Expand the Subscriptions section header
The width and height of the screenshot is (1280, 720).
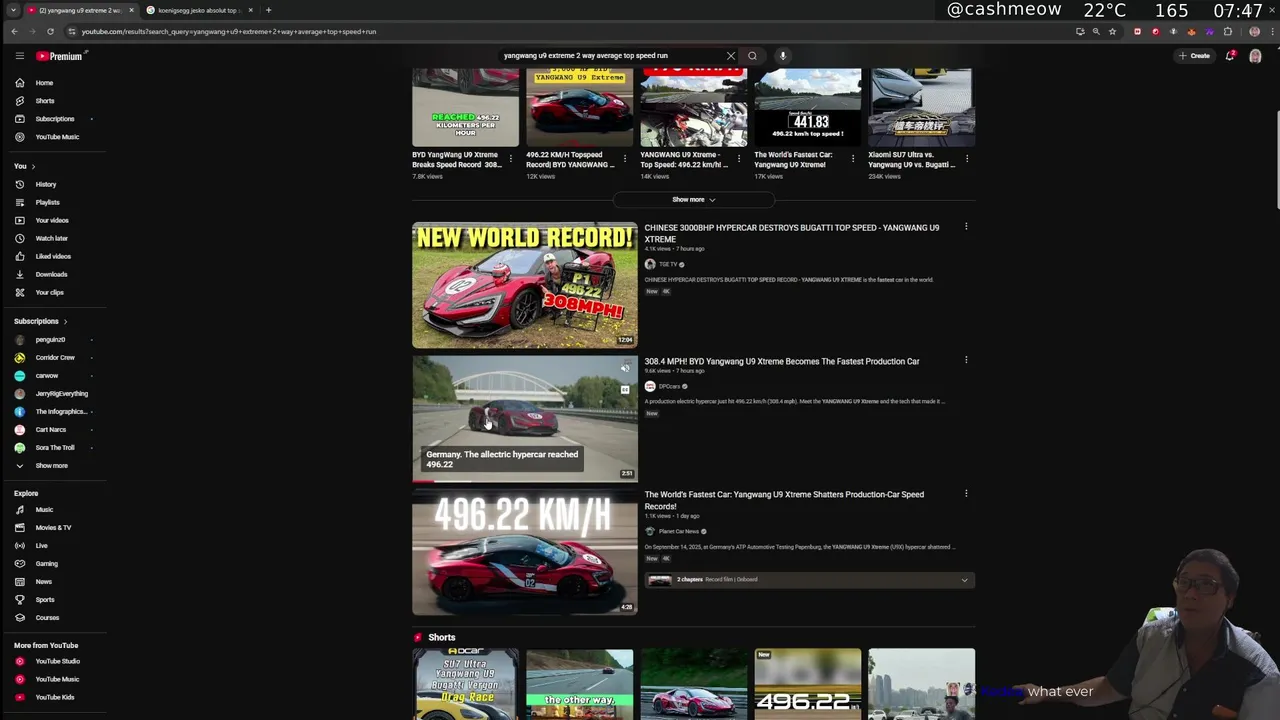pos(41,321)
